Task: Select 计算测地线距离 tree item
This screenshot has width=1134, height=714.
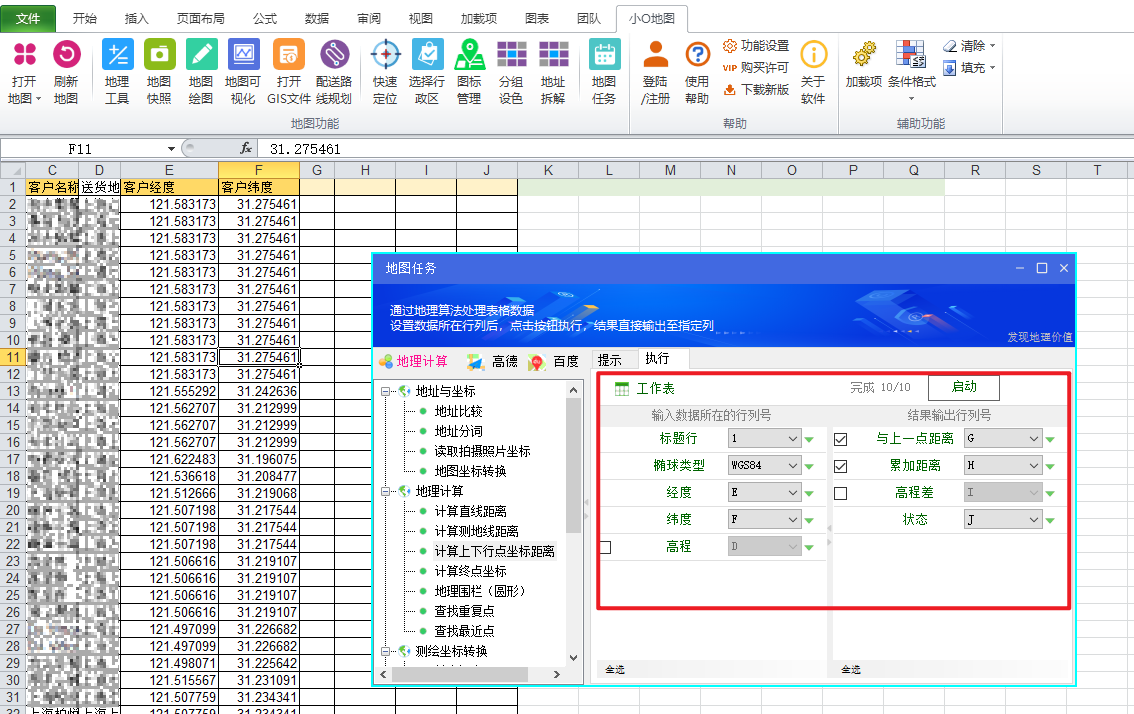Action: pos(476,531)
